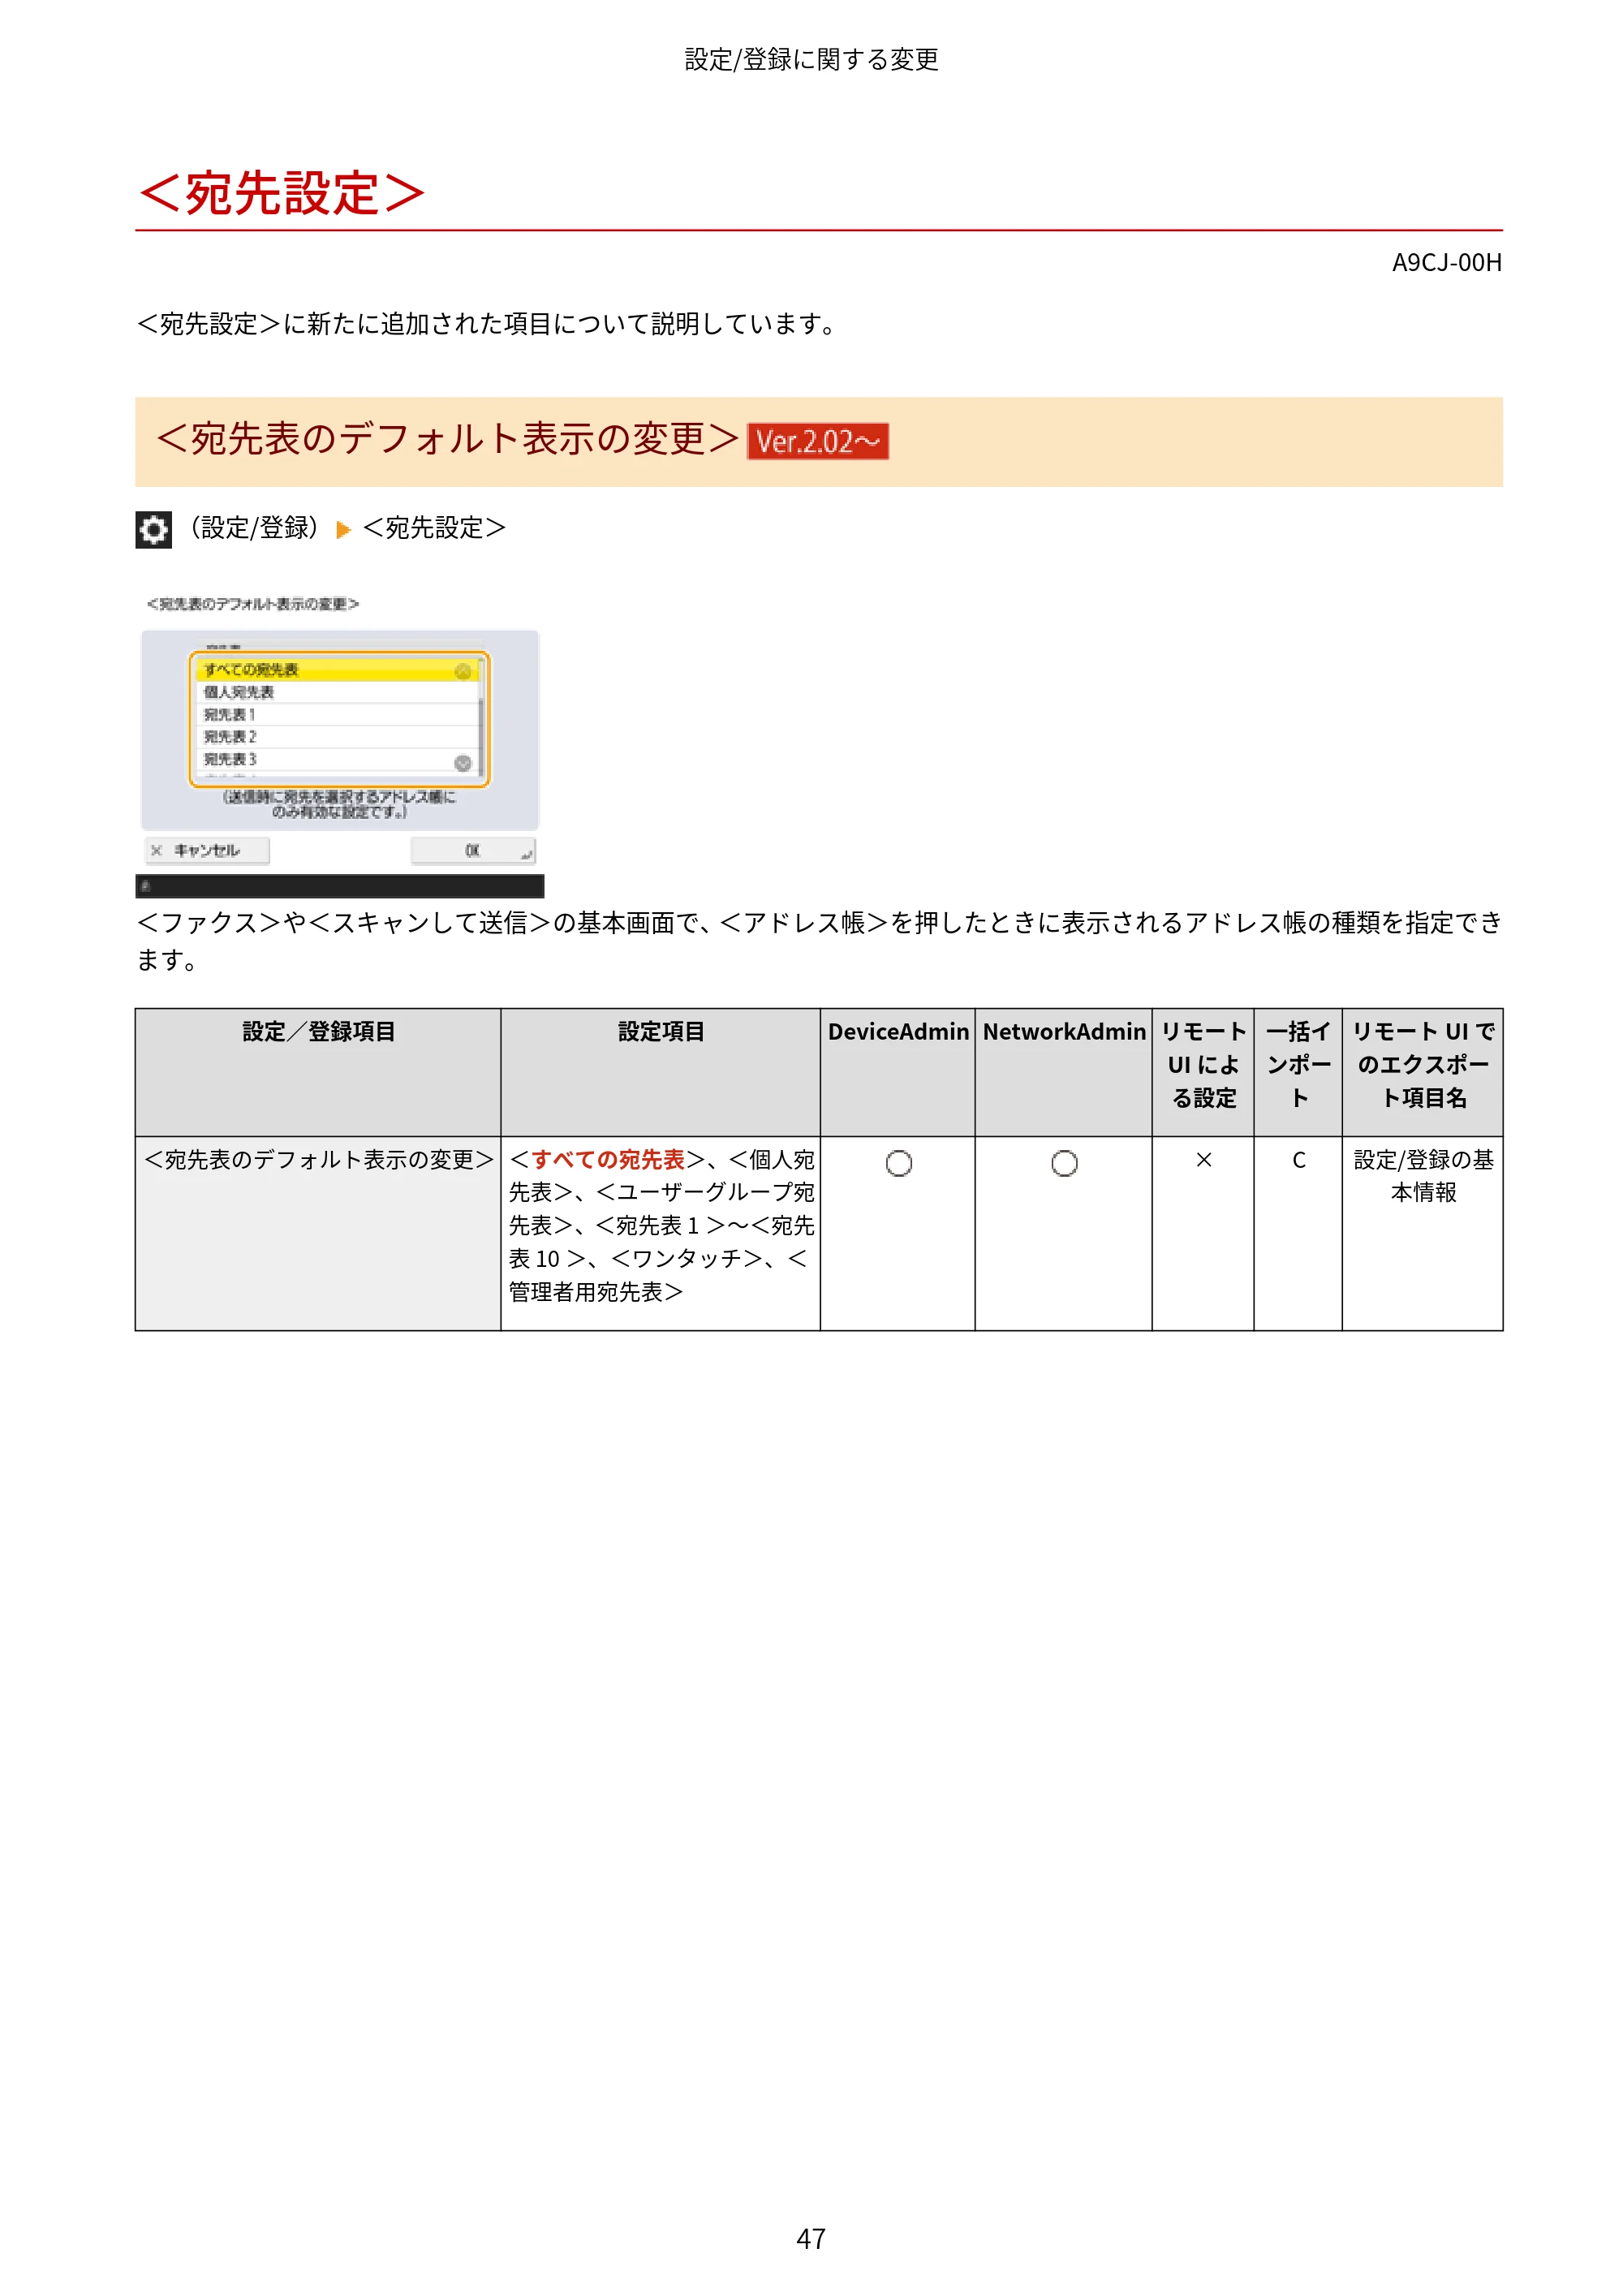Click circle mark under NetworkAdmin

[1064, 1163]
